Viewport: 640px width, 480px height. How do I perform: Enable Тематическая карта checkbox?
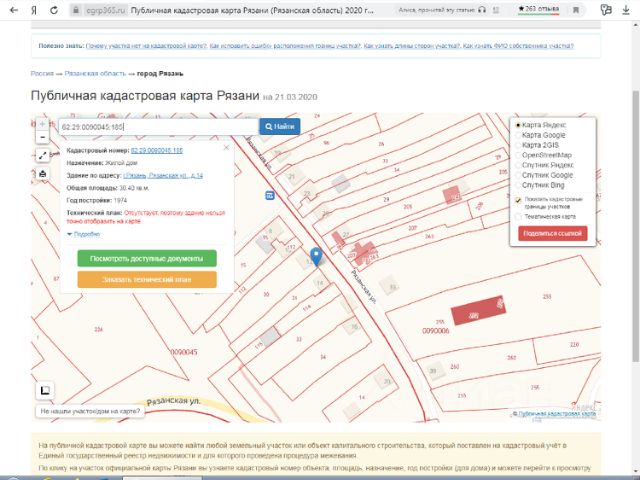[x=517, y=216]
